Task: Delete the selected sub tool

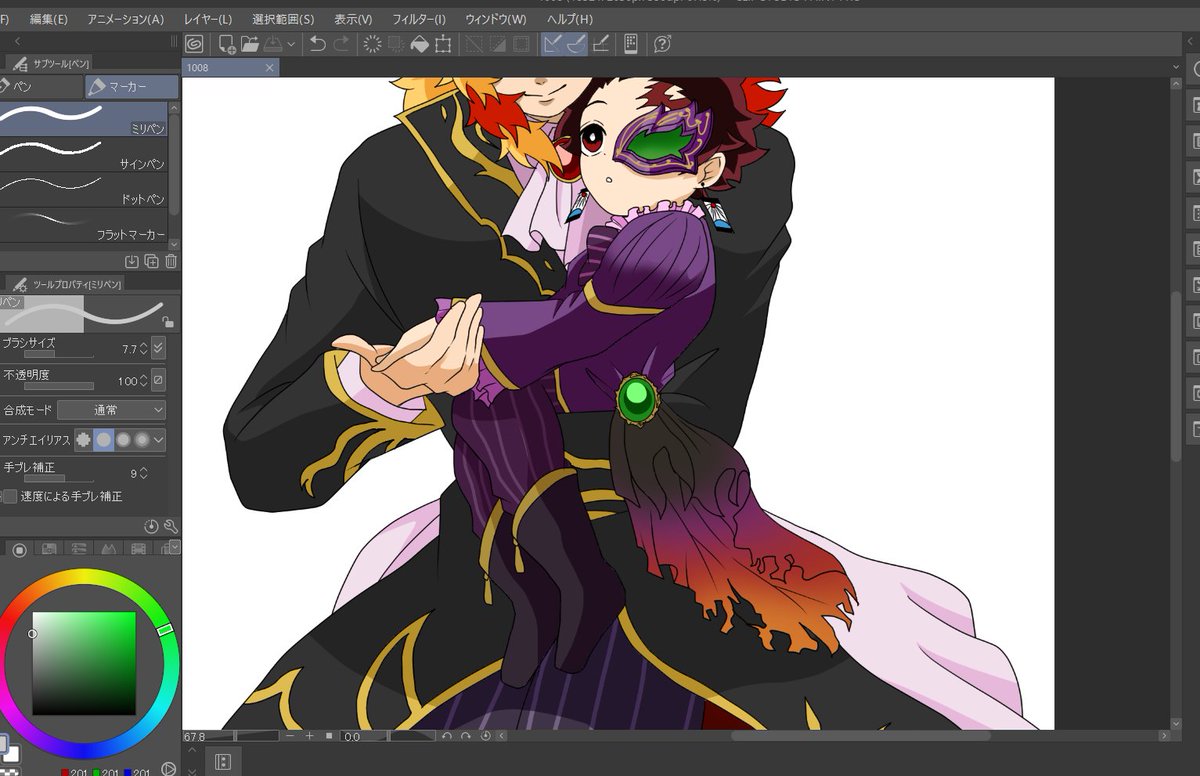Action: (170, 261)
